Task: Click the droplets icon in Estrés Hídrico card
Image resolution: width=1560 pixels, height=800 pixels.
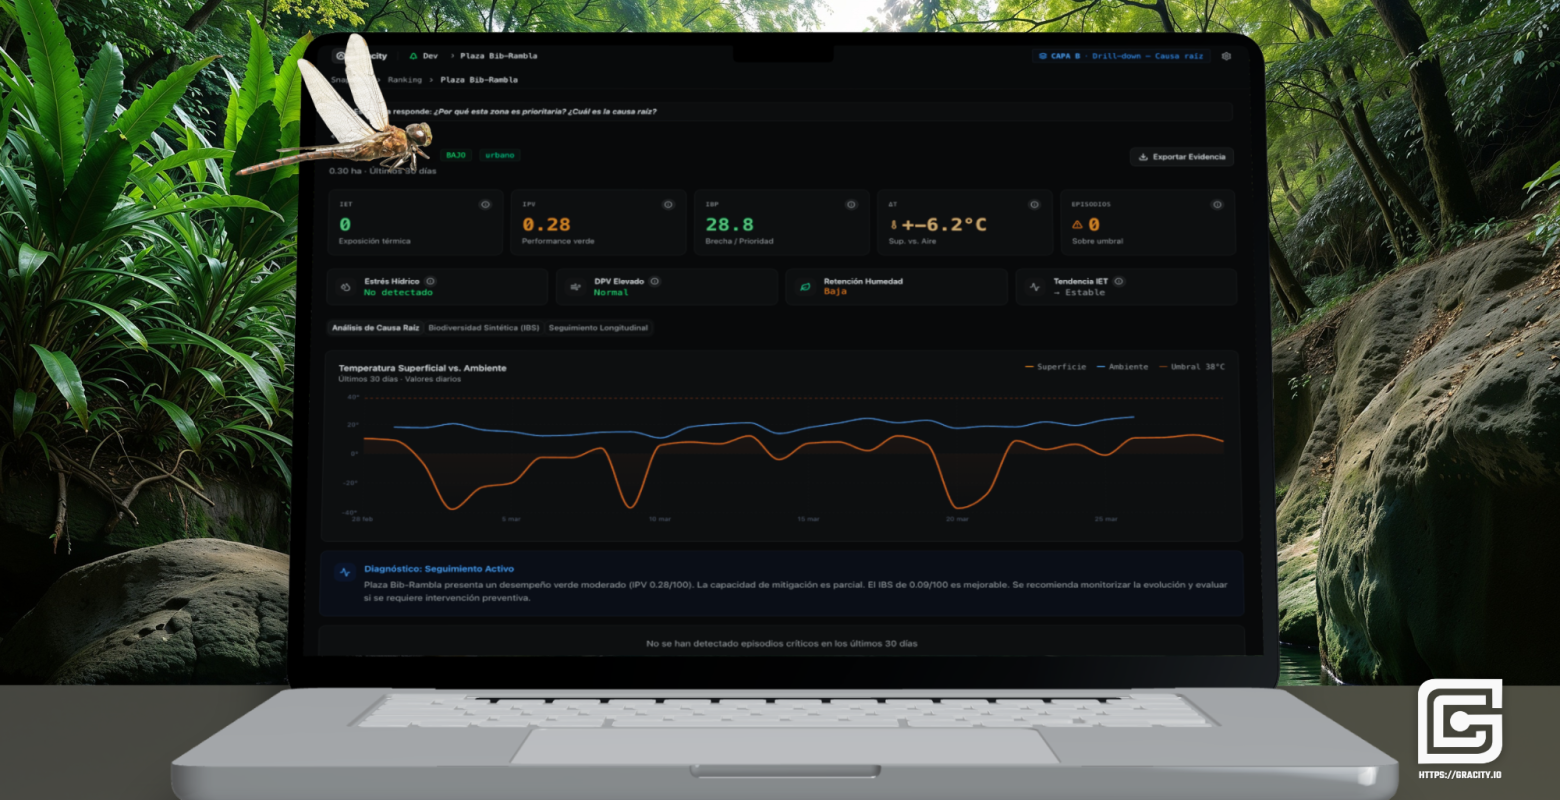Action: [346, 287]
